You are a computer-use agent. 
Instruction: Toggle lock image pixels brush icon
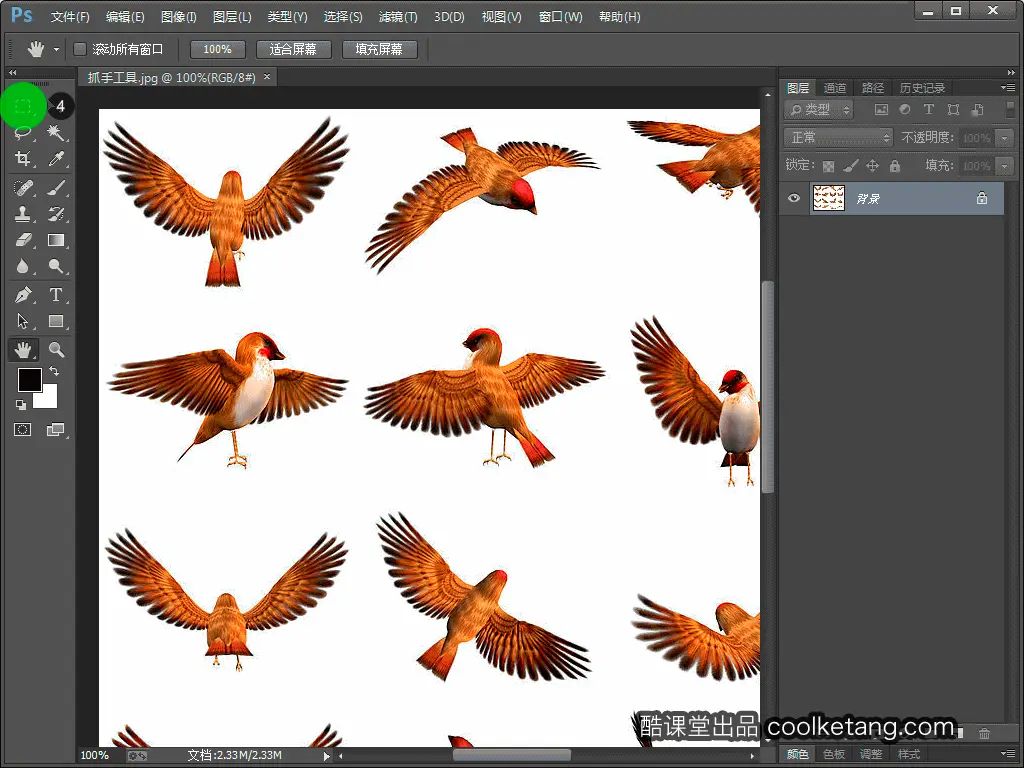pyautogui.click(x=850, y=166)
